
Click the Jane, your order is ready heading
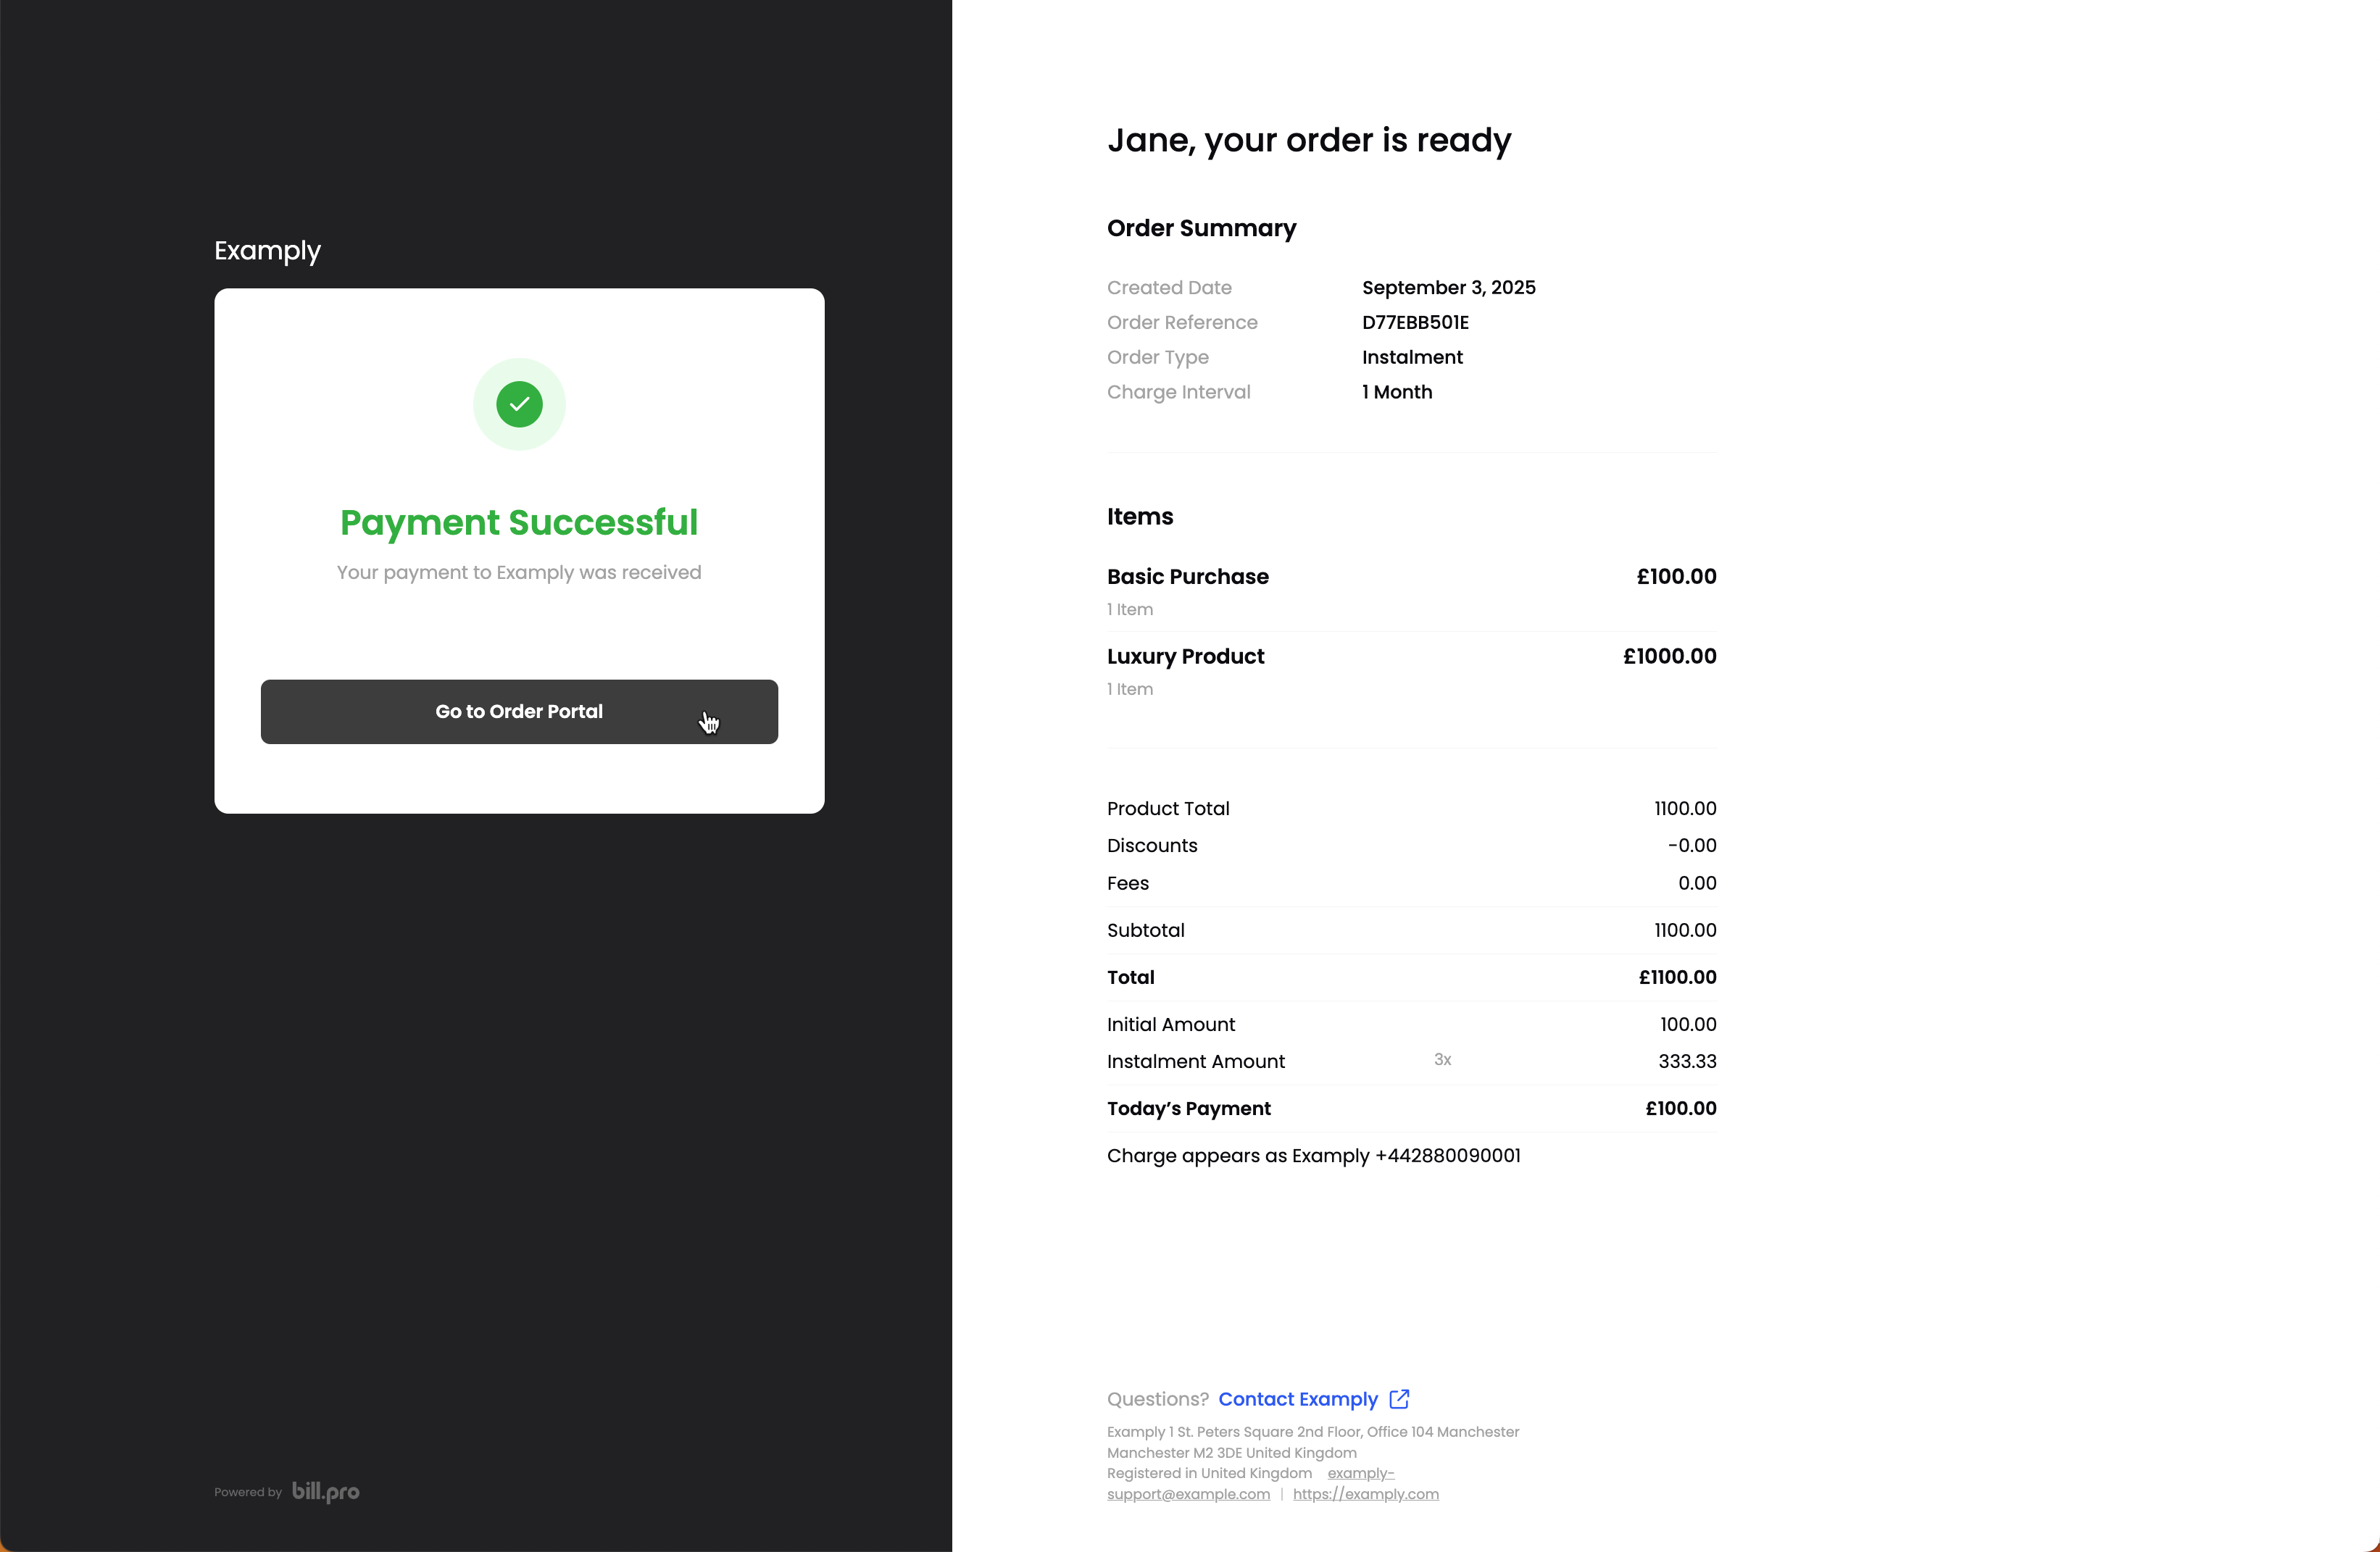pos(1308,140)
